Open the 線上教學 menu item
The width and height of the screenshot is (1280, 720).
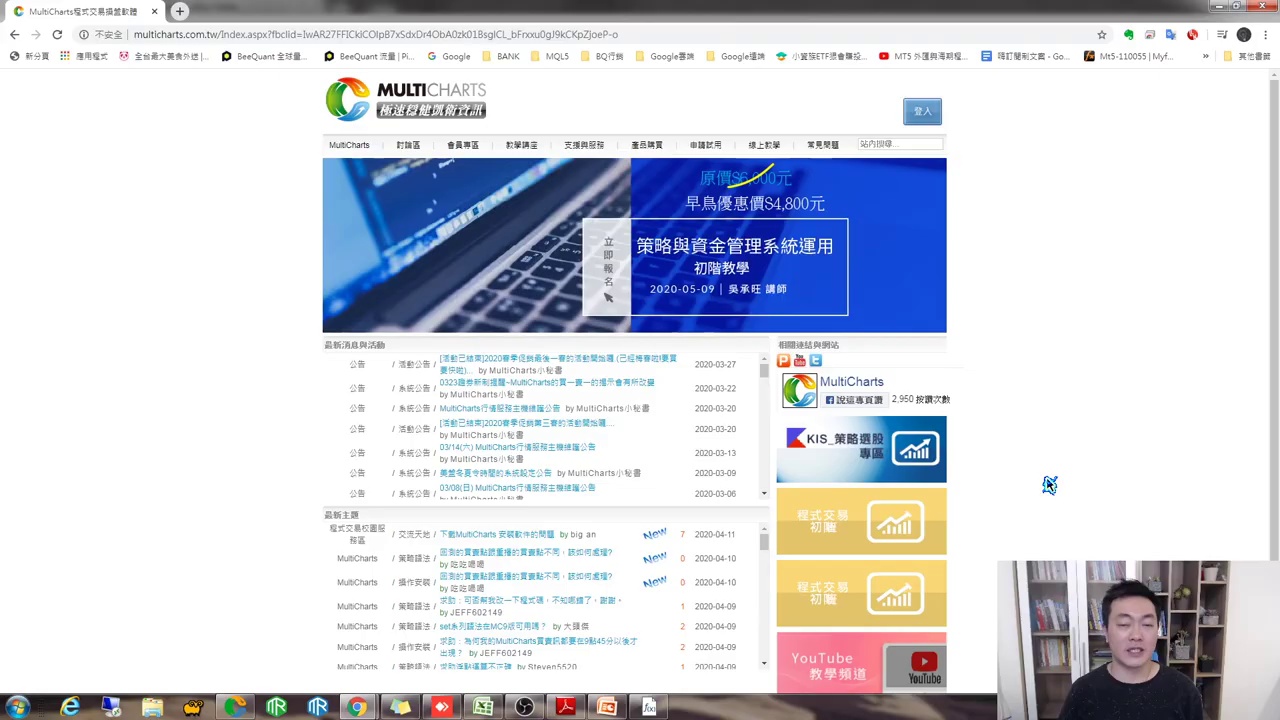click(x=764, y=145)
